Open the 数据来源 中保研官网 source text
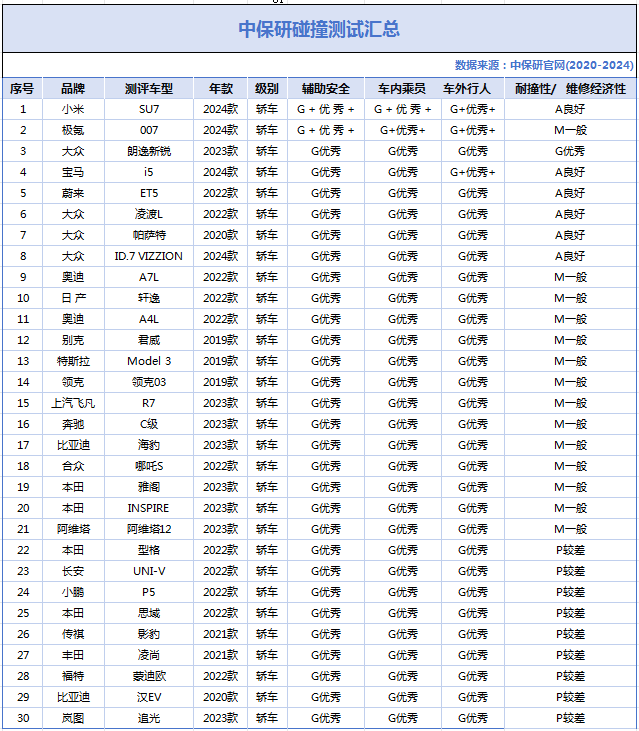The width and height of the screenshot is (639, 731). [x=543, y=65]
